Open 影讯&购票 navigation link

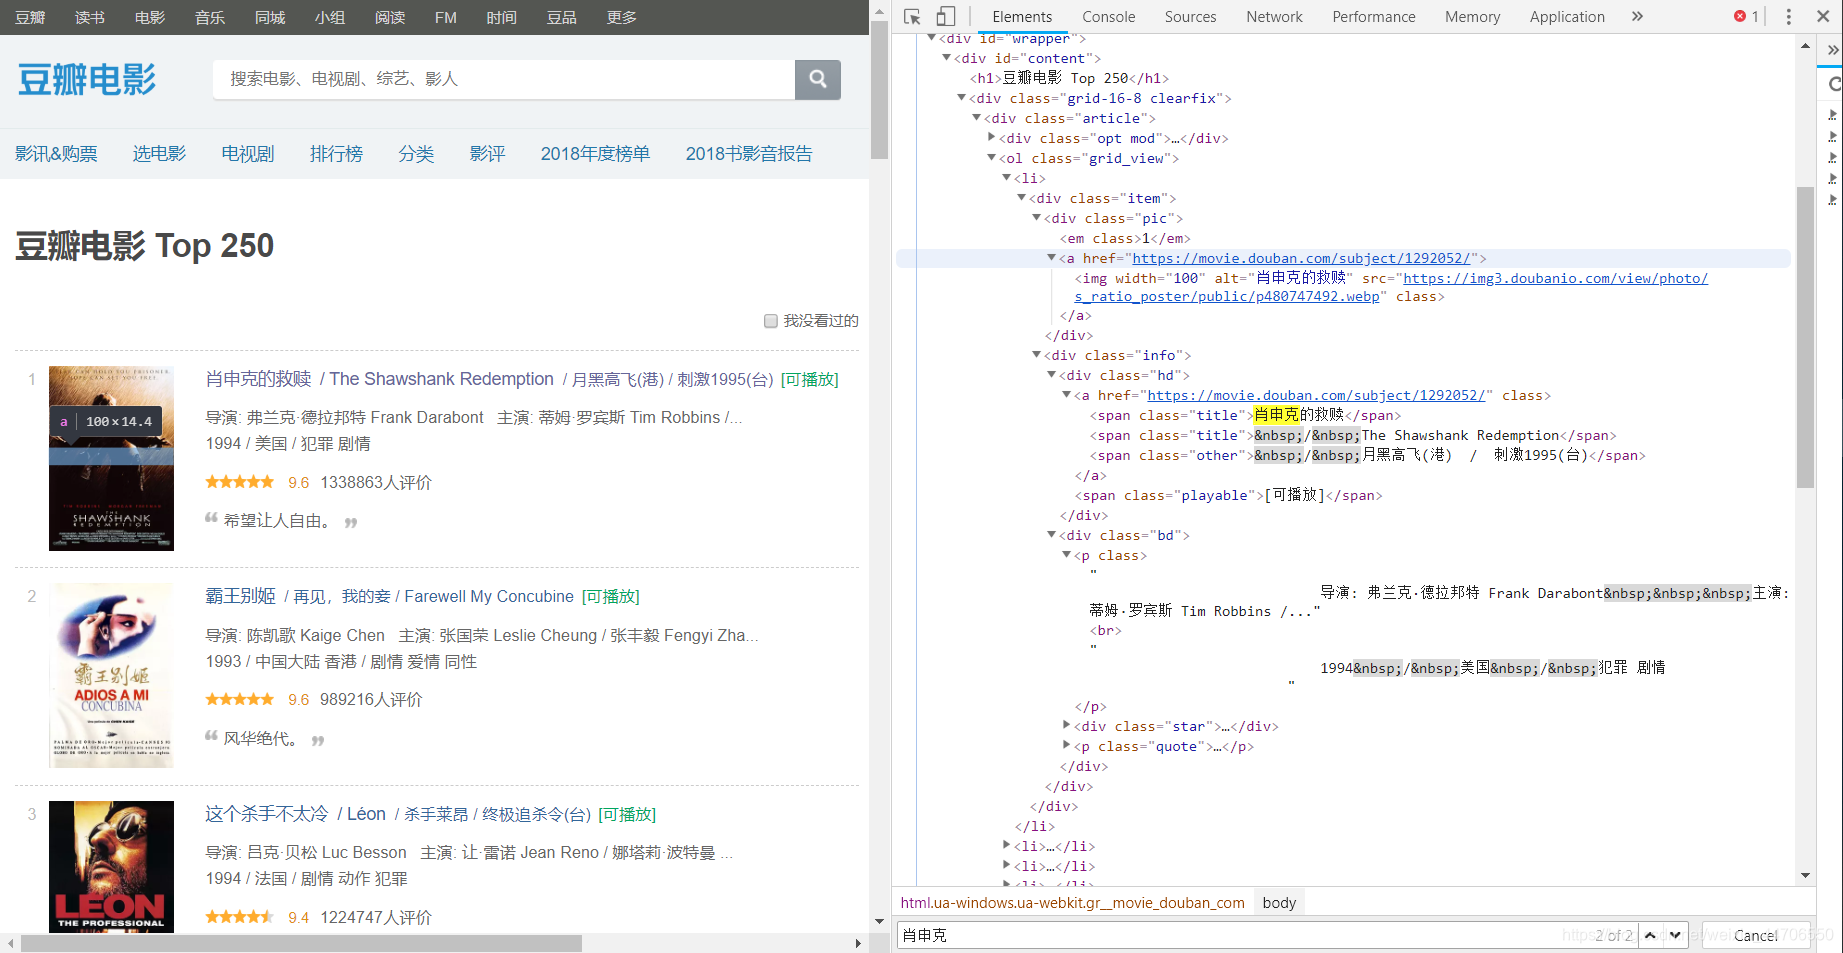point(56,154)
